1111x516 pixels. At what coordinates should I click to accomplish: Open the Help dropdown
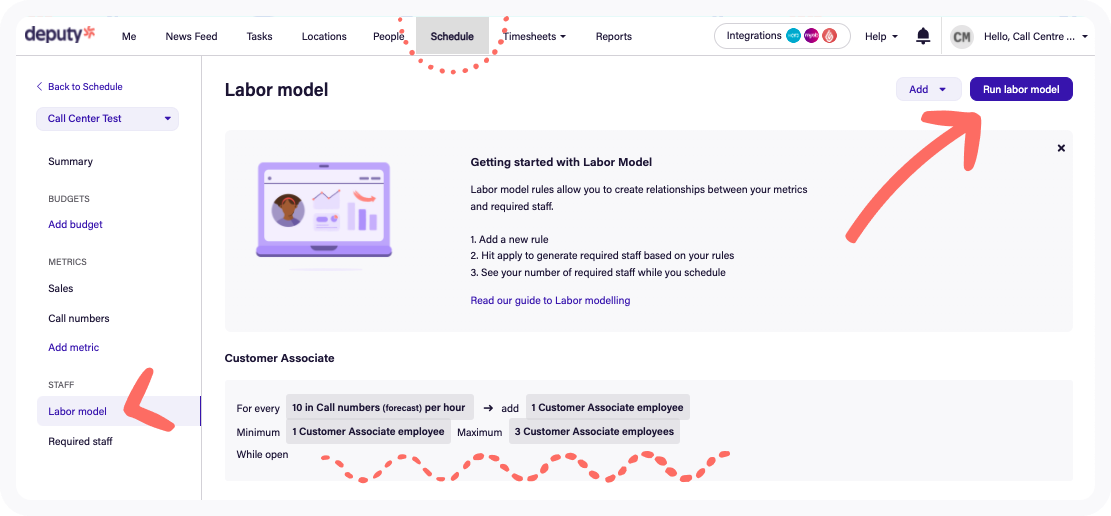click(x=881, y=36)
